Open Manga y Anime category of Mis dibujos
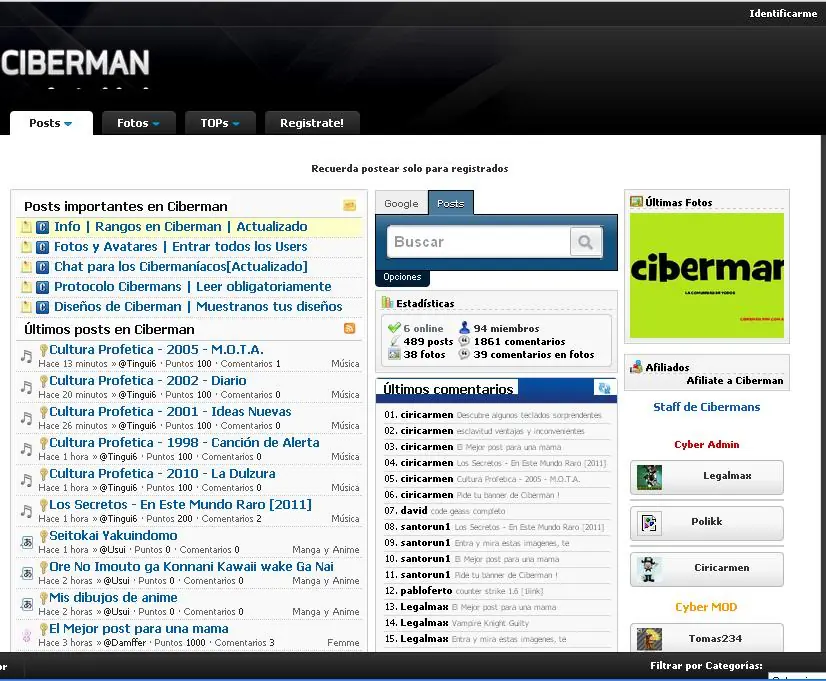 click(326, 611)
